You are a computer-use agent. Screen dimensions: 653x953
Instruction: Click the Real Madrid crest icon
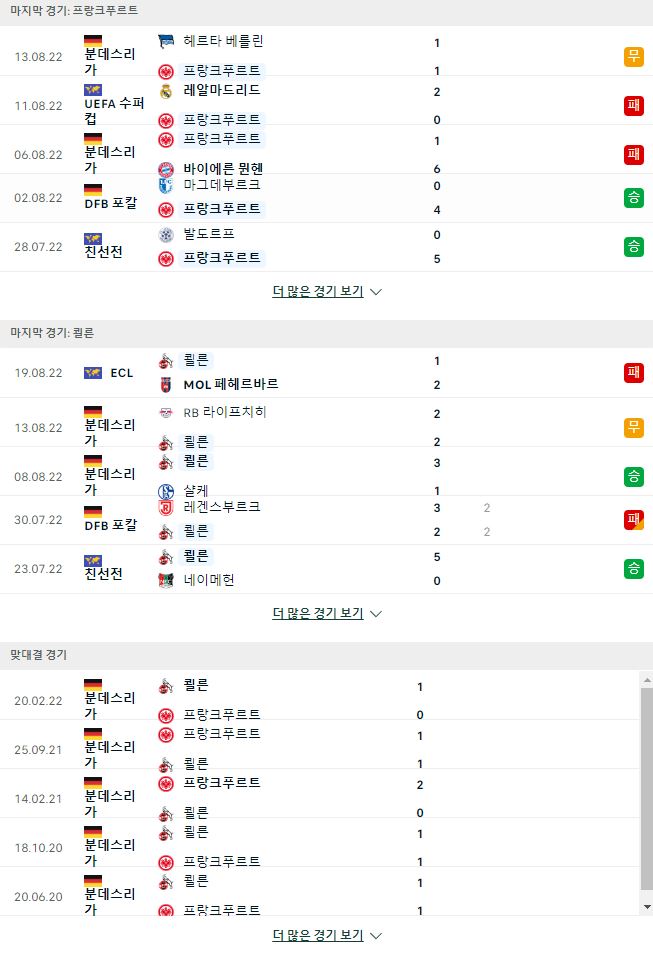point(166,92)
